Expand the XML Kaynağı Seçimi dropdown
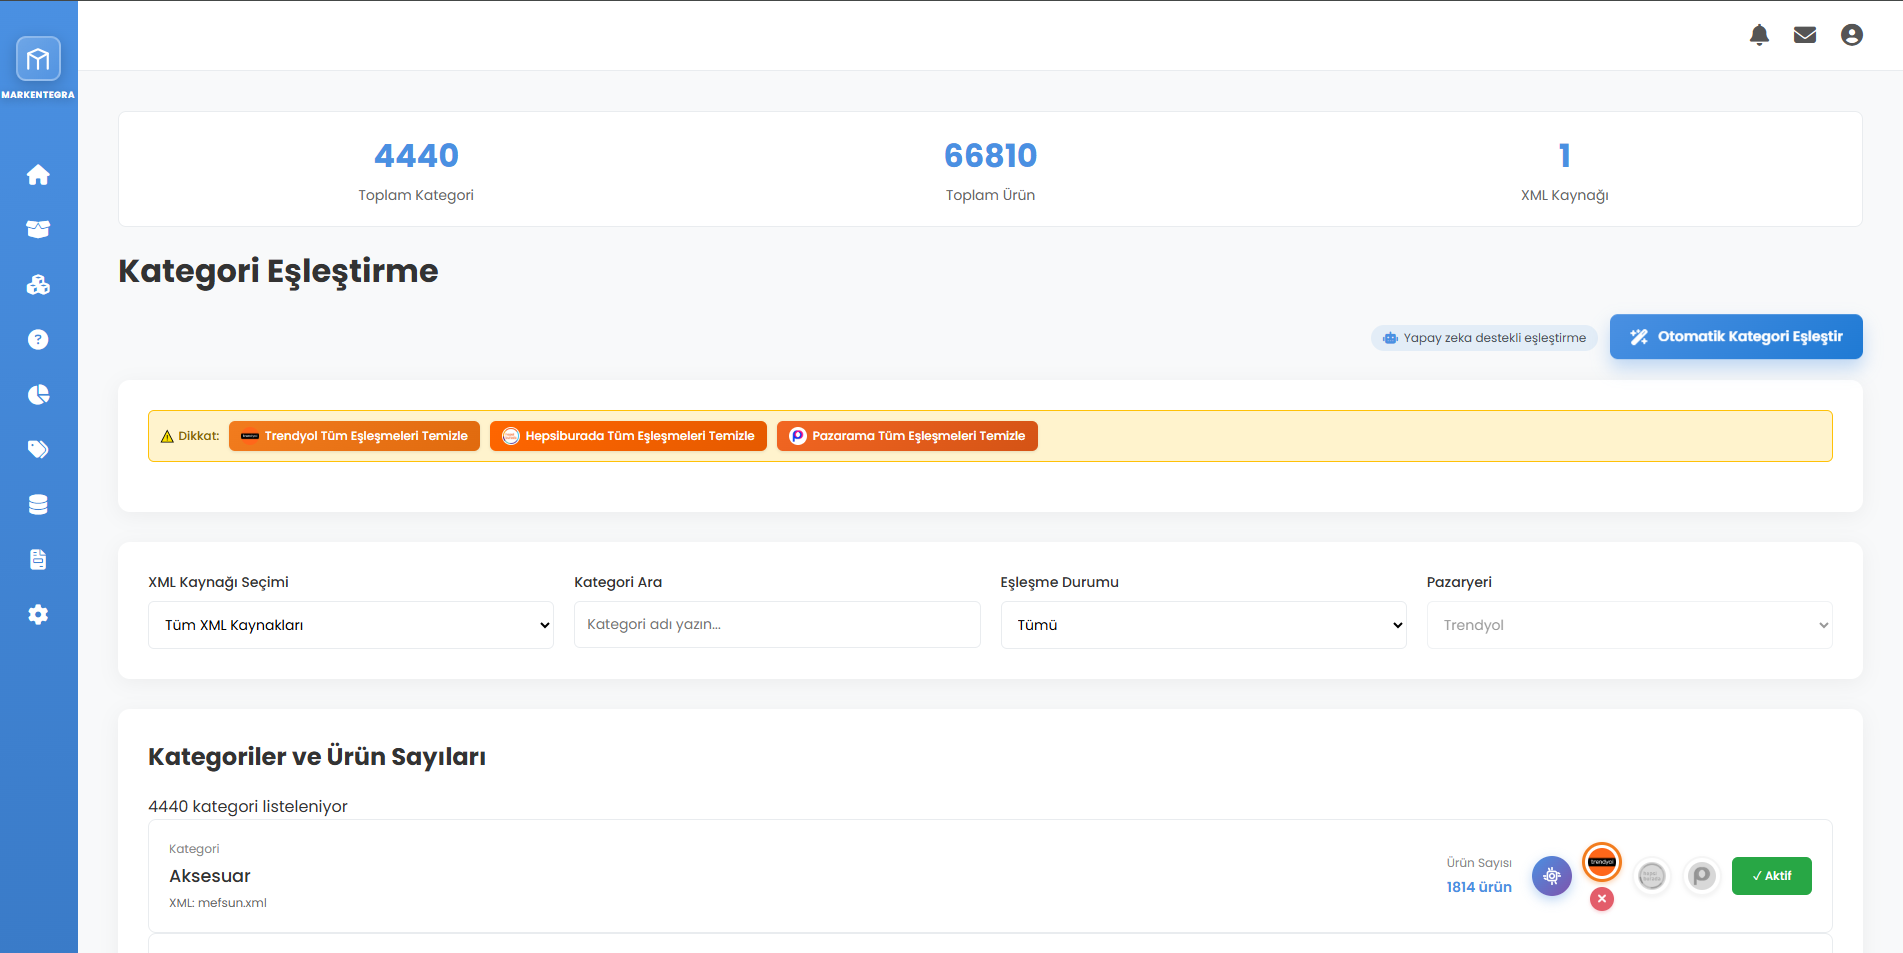 [350, 625]
